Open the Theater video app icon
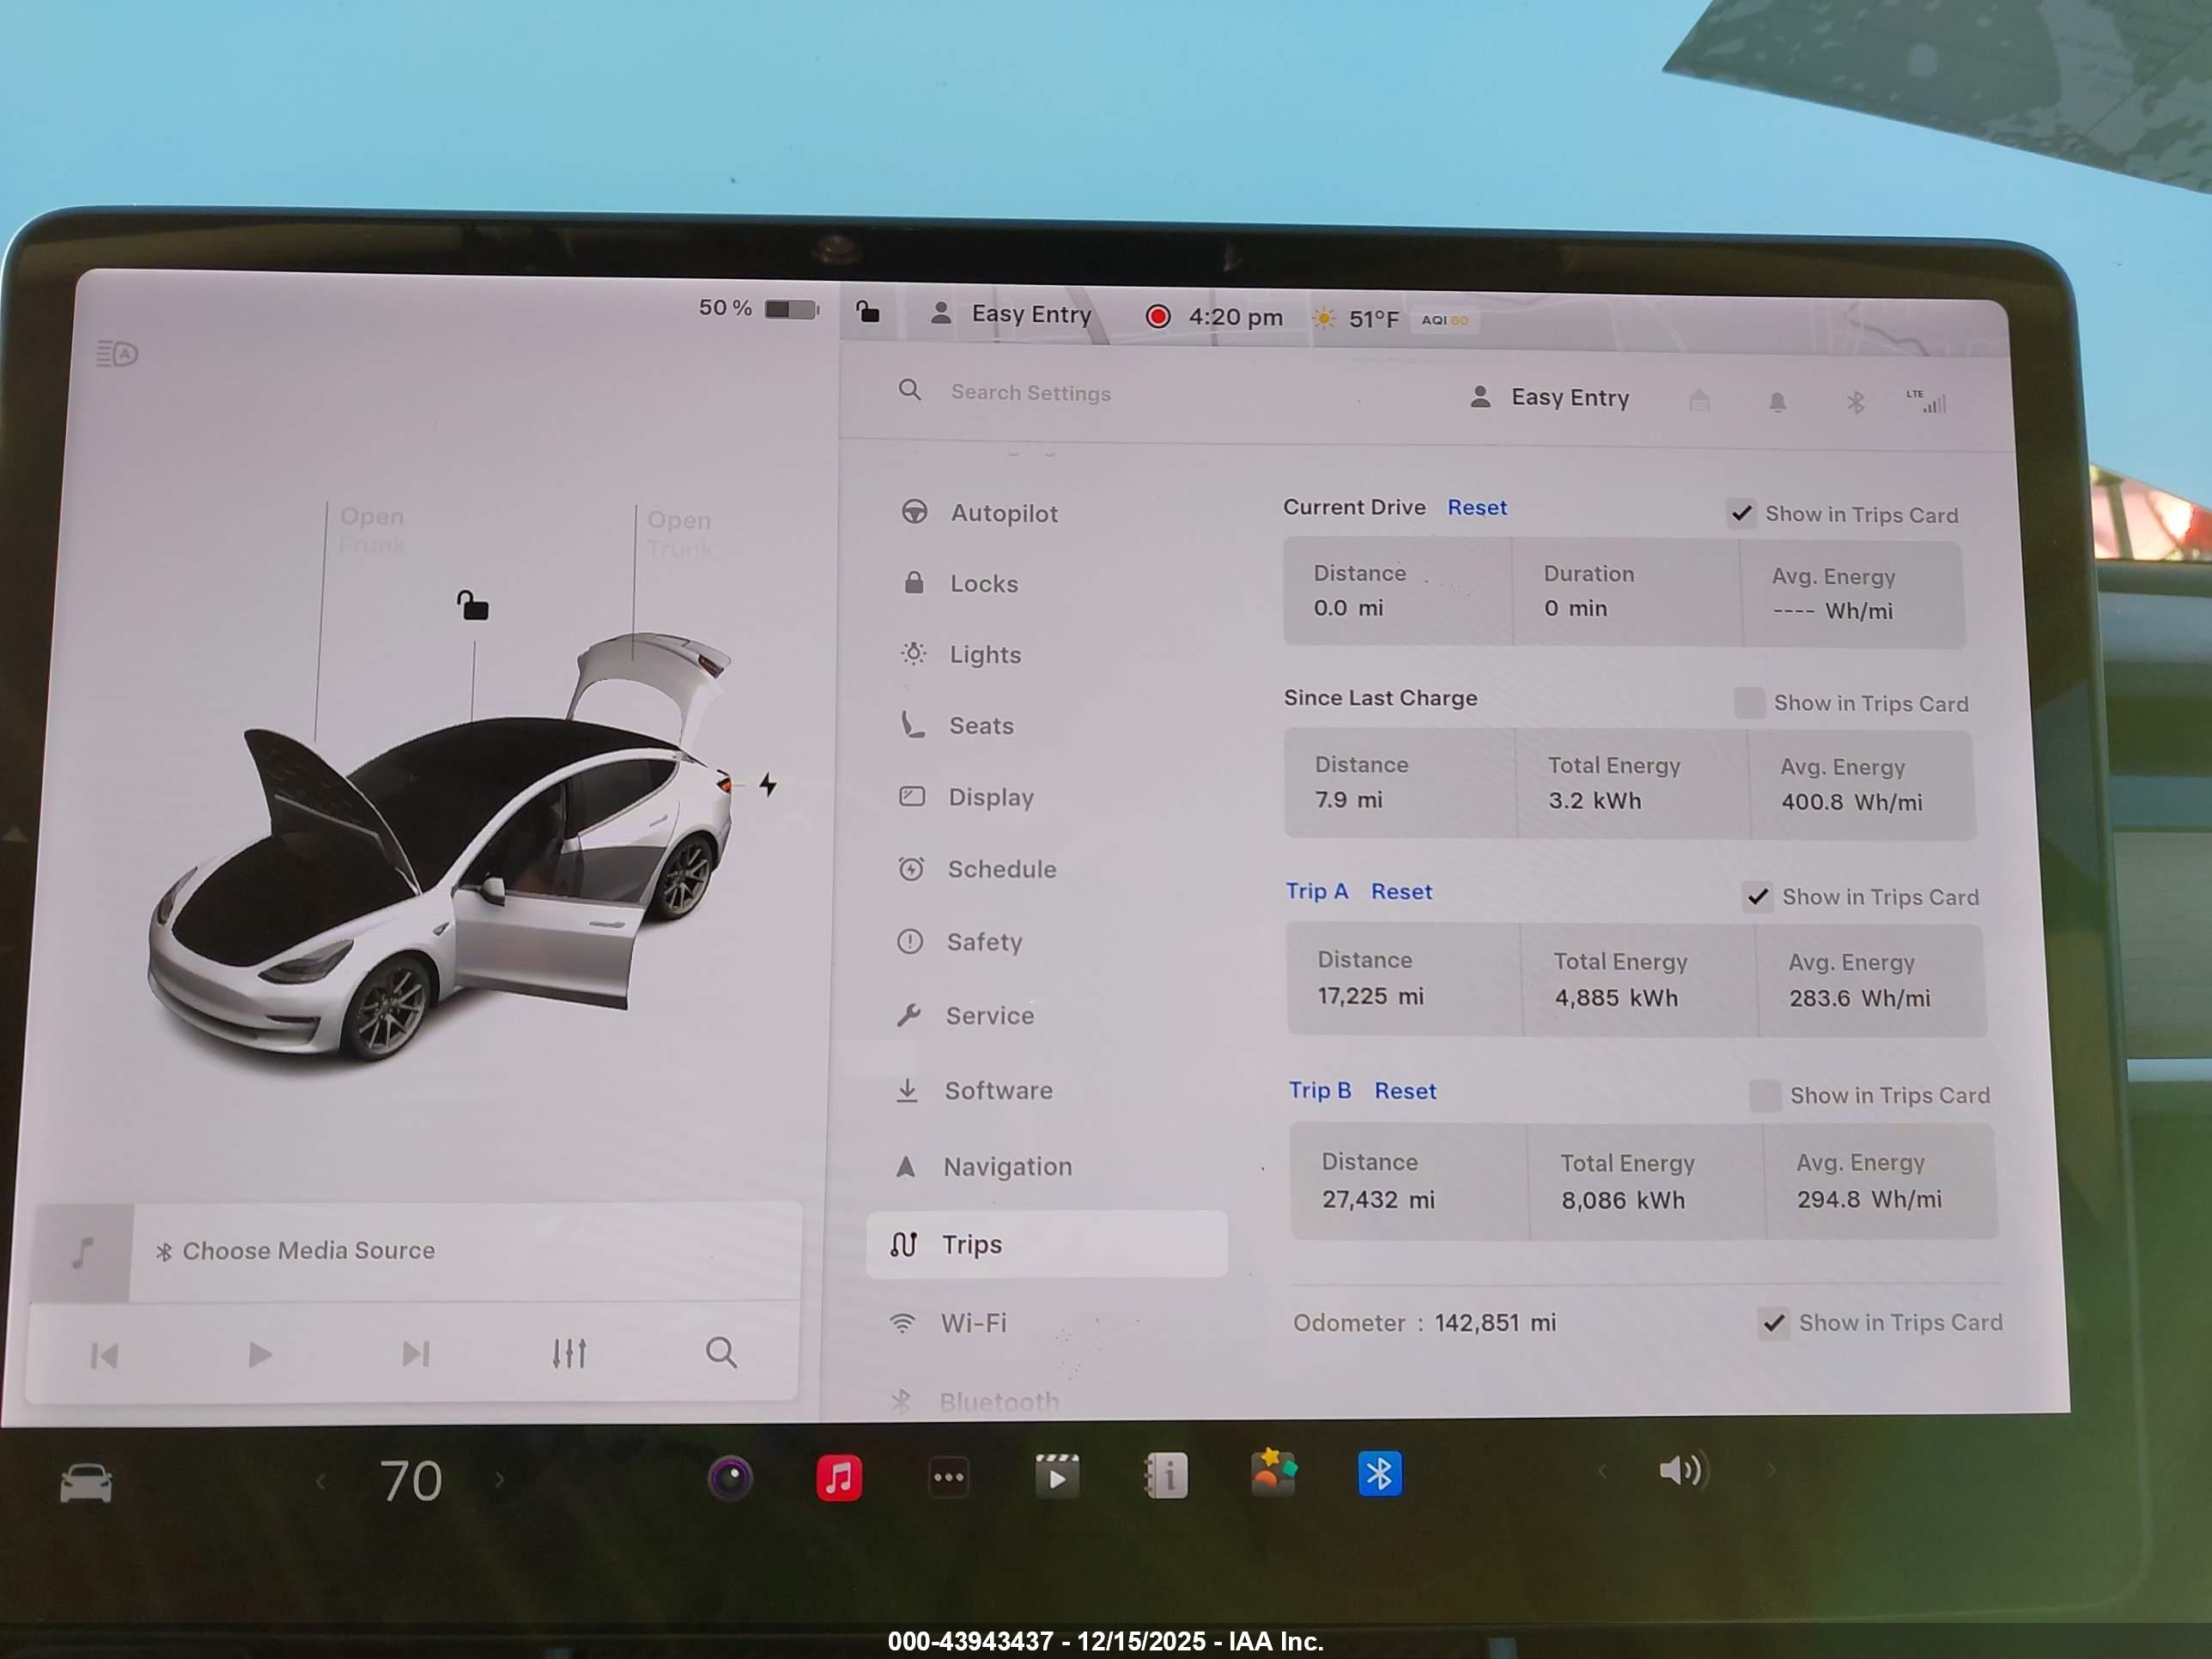Screen dimensions: 2212x1659 tap(1057, 1476)
